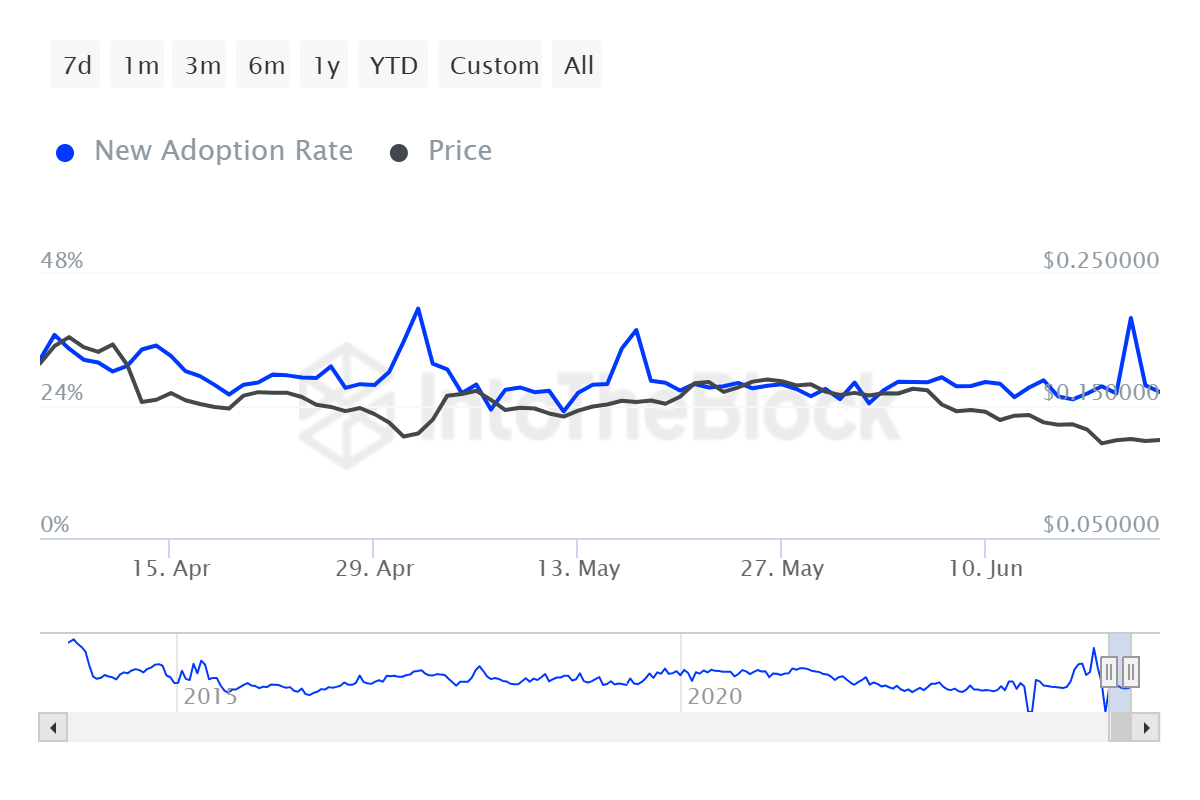Switch the chart to 1m range
This screenshot has height=800, width=1200.
tap(141, 66)
